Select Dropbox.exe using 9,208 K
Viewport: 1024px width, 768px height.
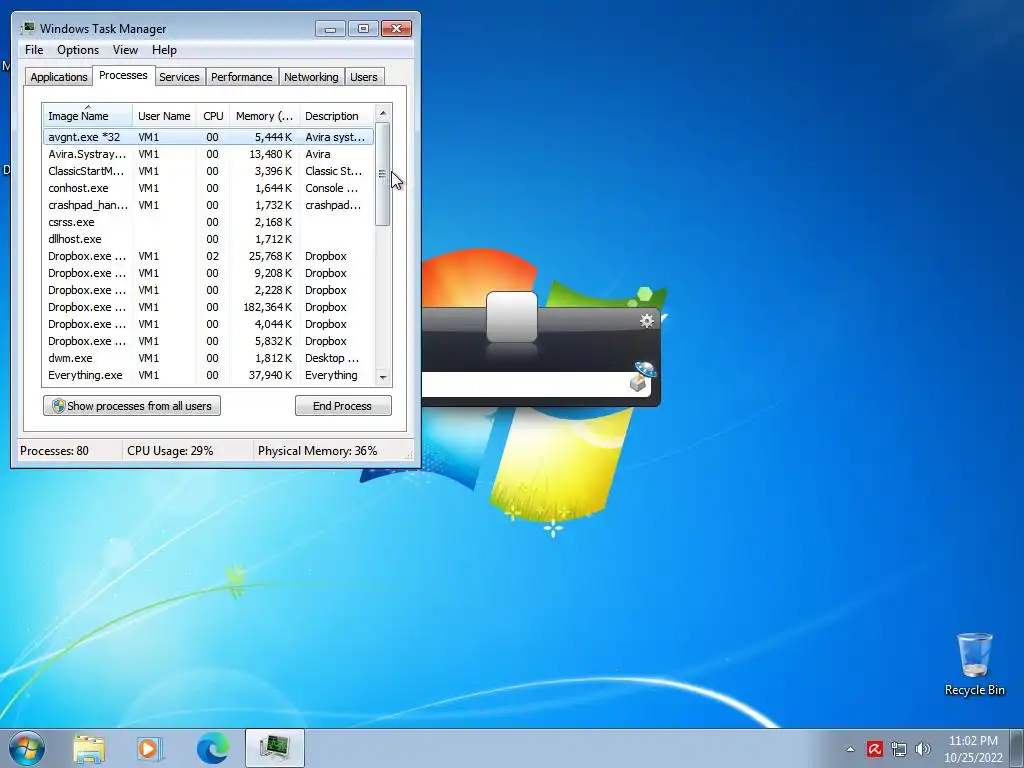208,273
